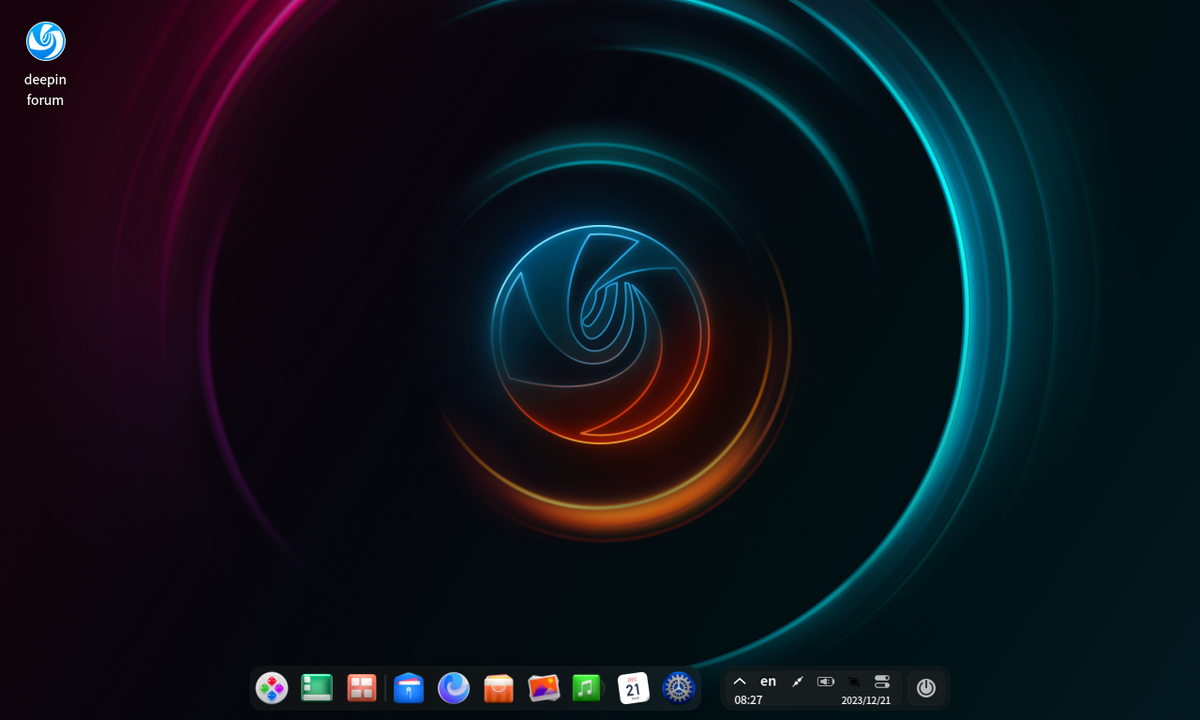Open Multitasking View in the dock
This screenshot has width=1200, height=720.
tap(360, 688)
